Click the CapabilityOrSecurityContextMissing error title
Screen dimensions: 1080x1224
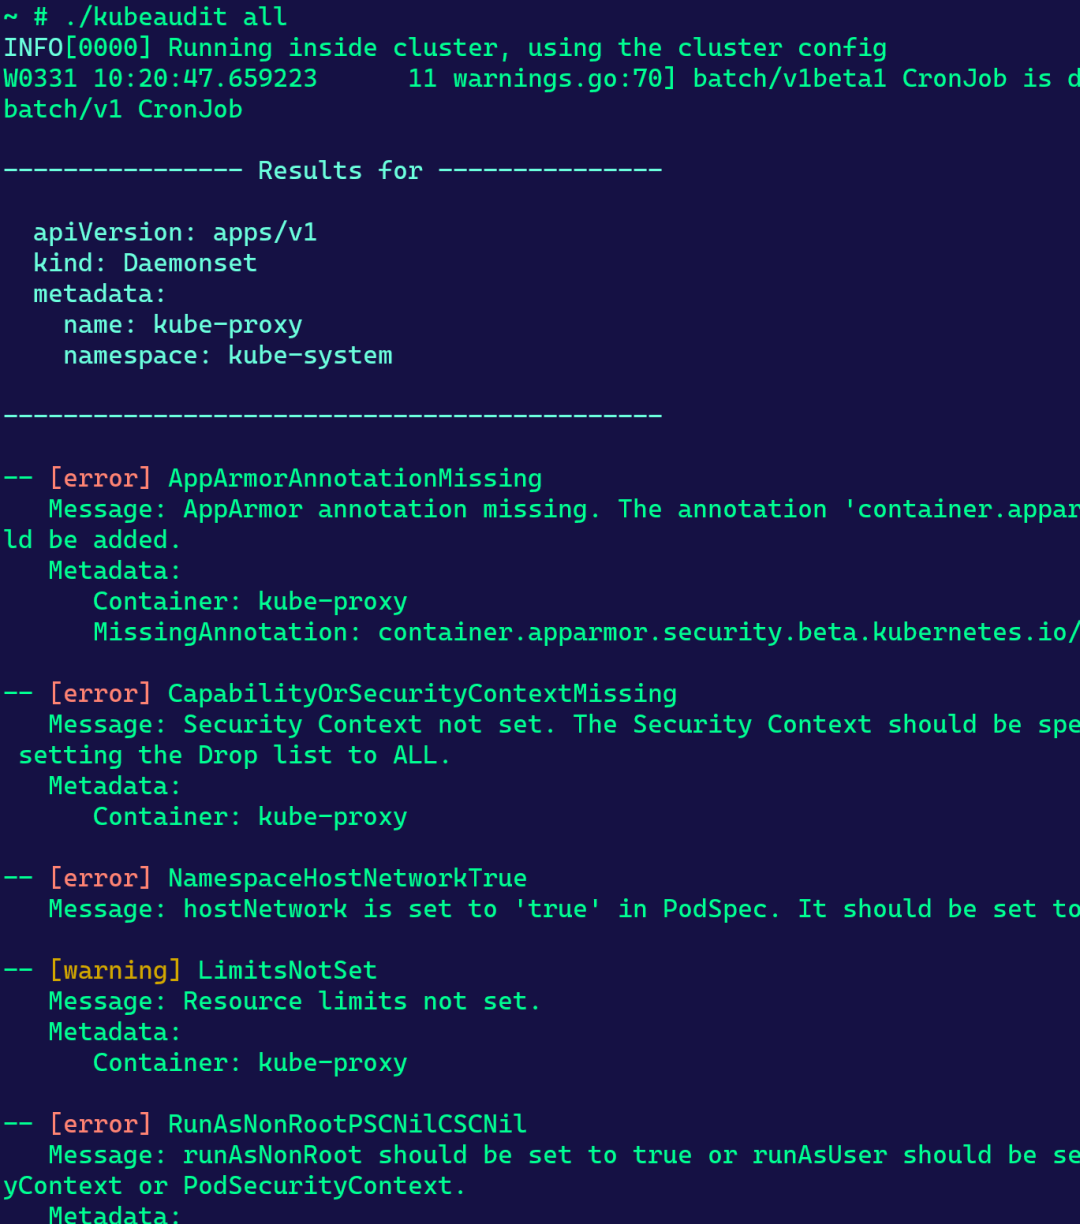click(x=422, y=694)
